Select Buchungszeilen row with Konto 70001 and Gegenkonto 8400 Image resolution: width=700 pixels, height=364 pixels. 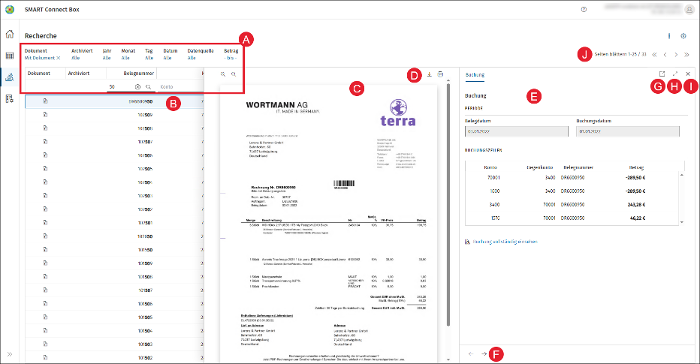pos(572,178)
